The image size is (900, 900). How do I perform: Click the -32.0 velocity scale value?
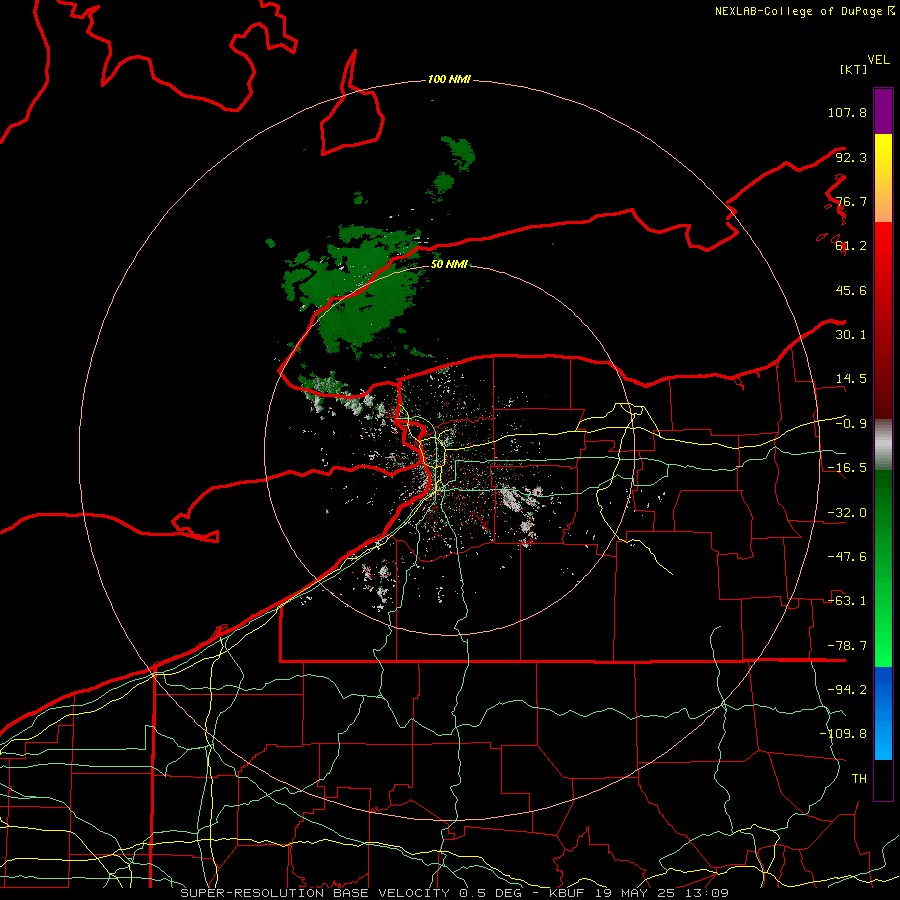point(847,513)
